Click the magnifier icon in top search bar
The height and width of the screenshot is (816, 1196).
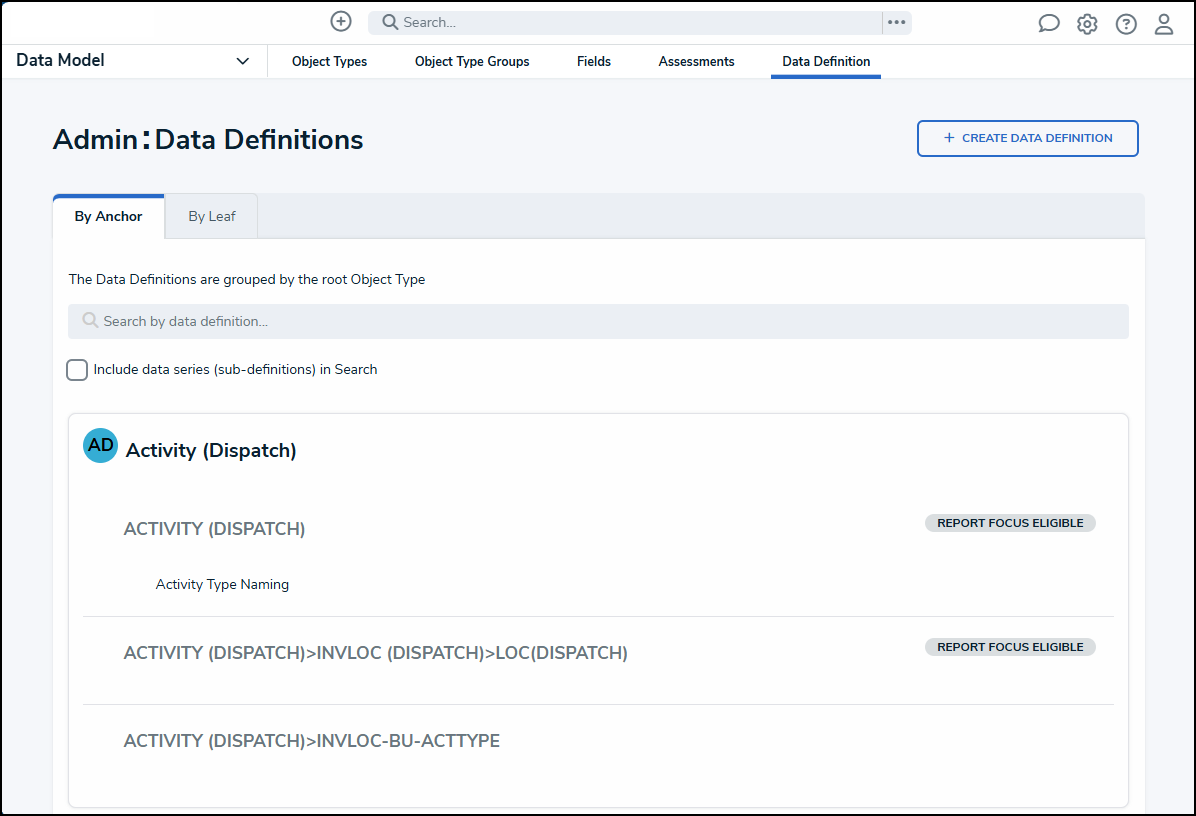(x=390, y=22)
